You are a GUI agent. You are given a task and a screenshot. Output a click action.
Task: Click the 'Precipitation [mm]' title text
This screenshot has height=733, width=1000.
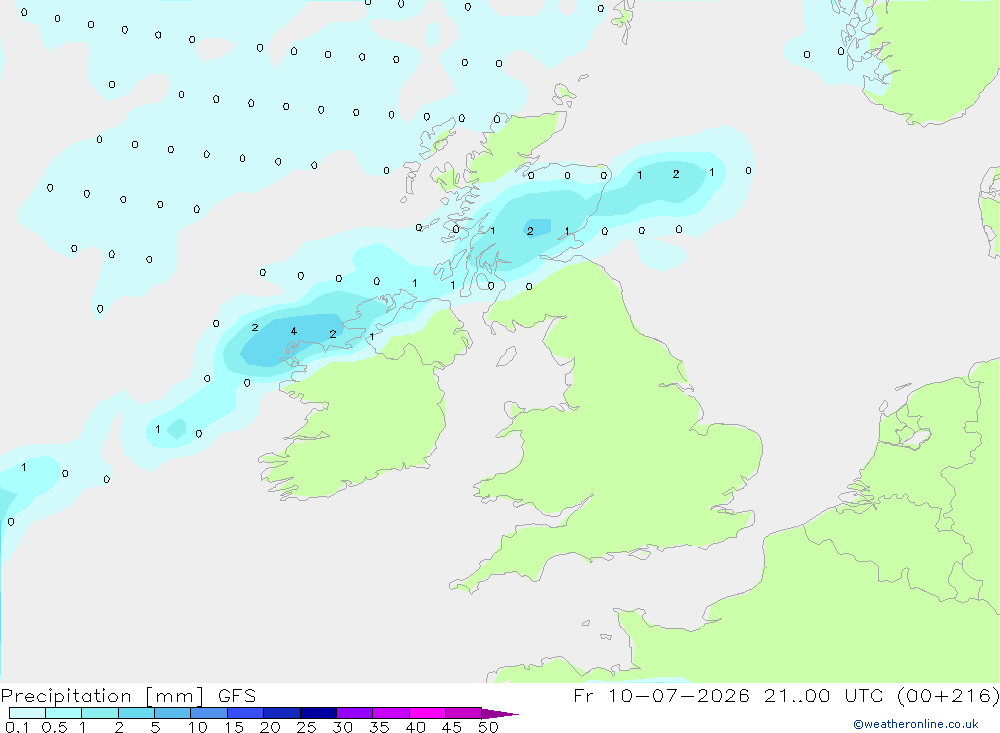coord(102,696)
